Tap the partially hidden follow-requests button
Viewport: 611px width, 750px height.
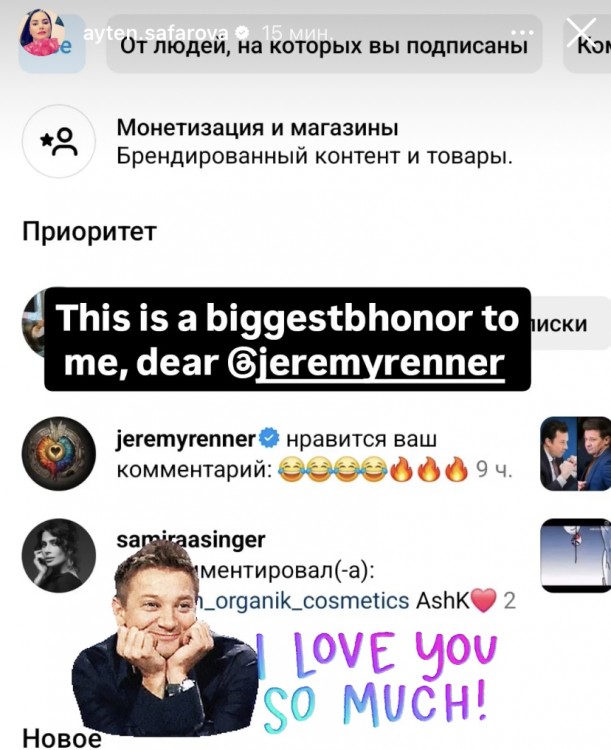point(569,323)
